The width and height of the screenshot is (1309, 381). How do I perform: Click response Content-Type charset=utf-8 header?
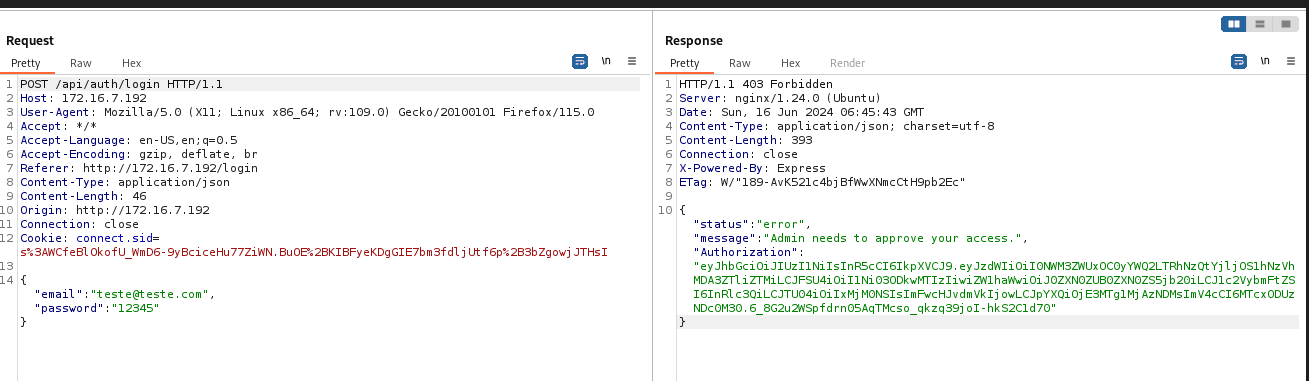point(837,127)
